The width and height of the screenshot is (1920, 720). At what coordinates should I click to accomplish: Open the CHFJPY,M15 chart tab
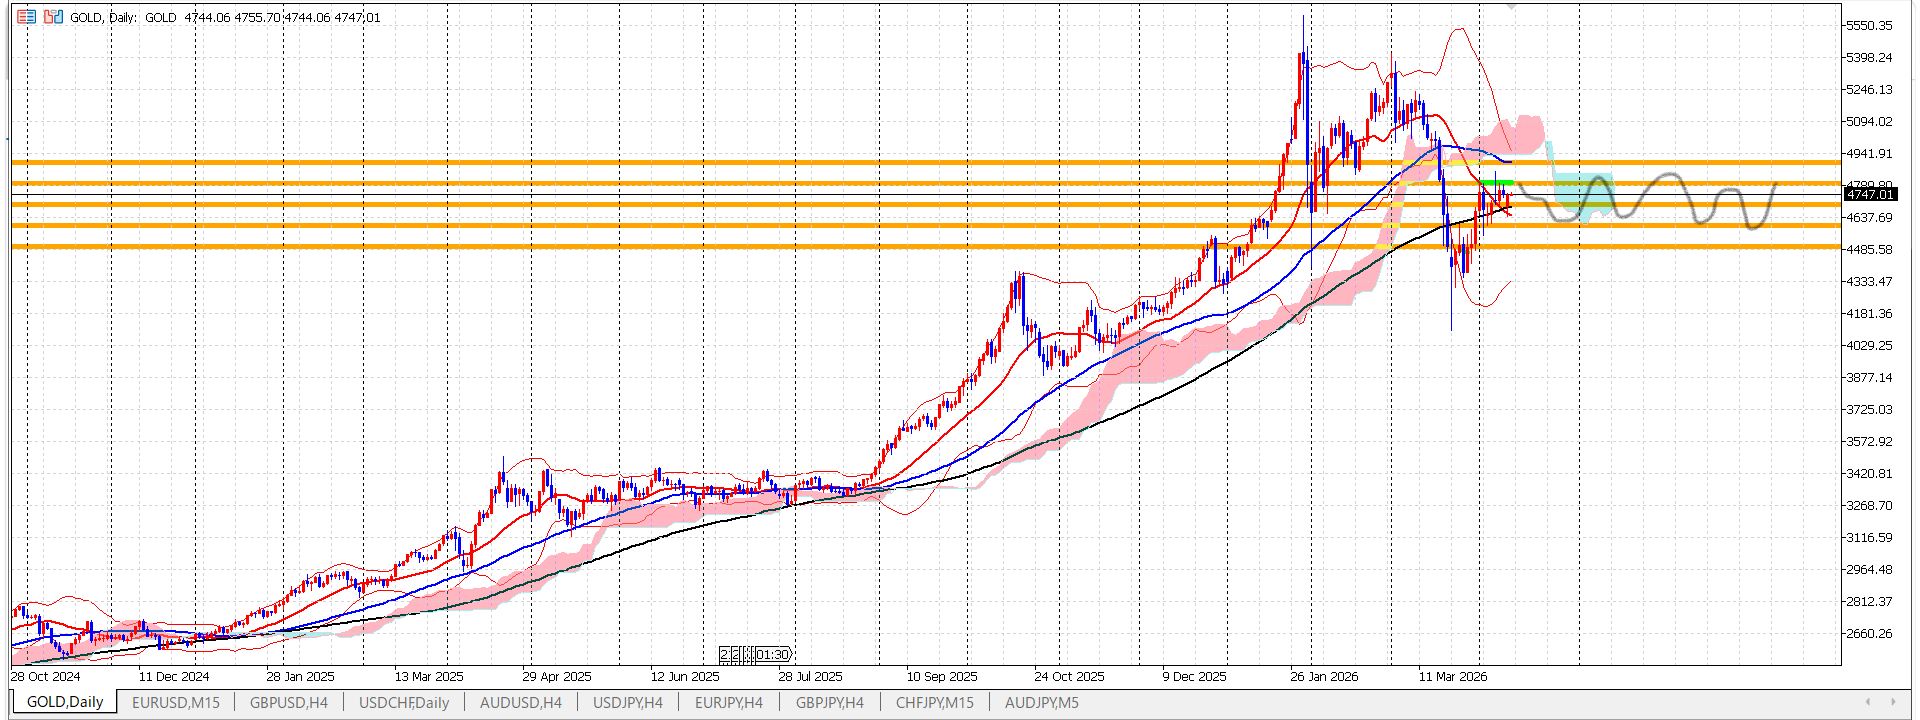click(x=935, y=703)
